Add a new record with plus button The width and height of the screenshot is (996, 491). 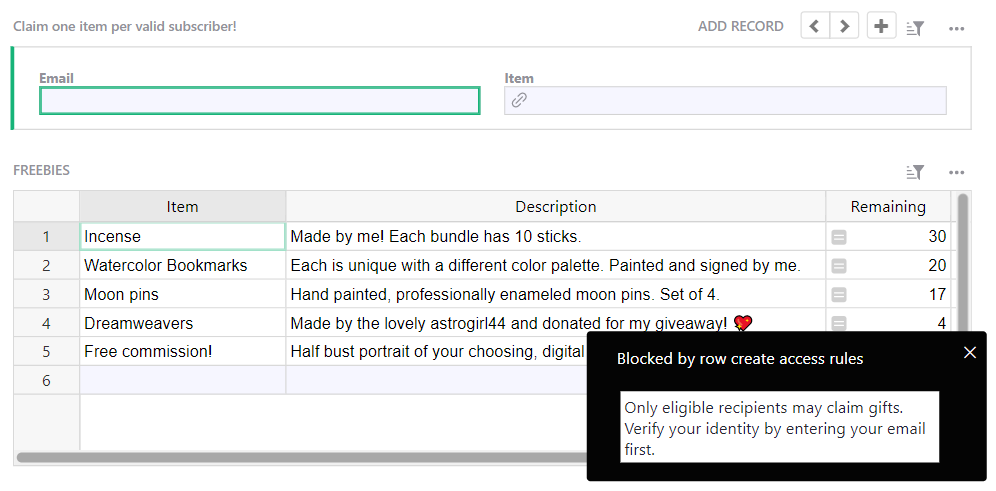tap(881, 26)
